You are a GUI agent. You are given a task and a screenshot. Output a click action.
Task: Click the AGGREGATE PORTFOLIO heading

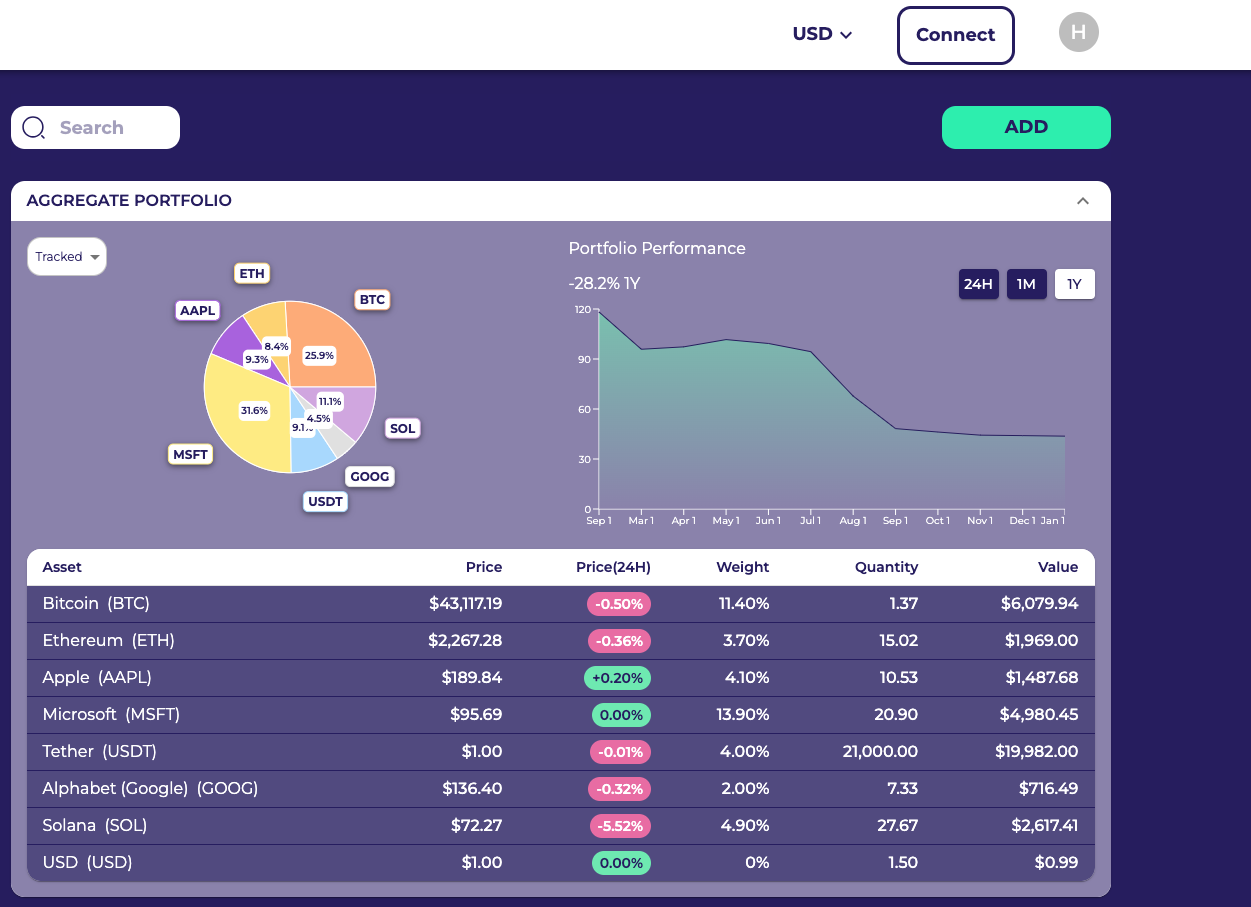click(x=129, y=201)
